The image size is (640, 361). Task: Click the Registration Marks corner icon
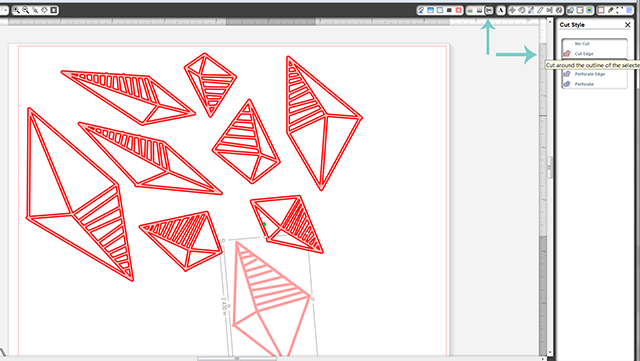(x=620, y=10)
